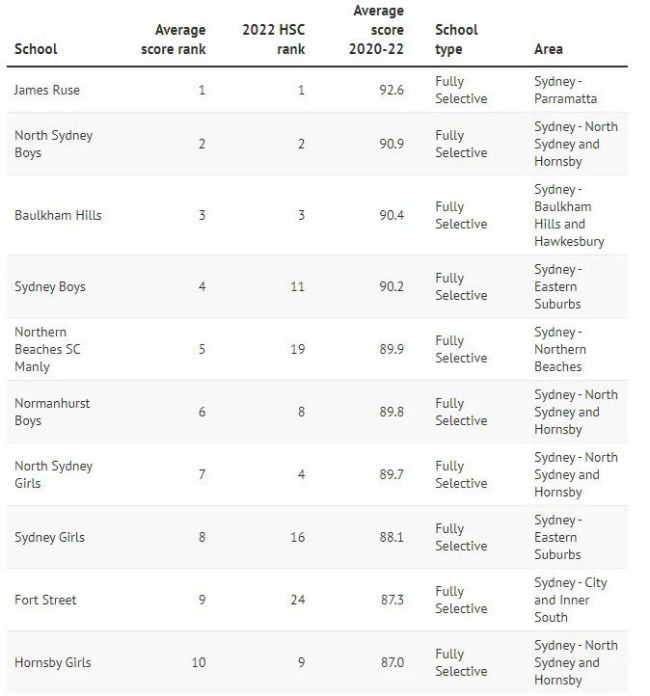Viewport: 650px width, 696px height.
Task: Click Hornsby Girls school name
Action: pyautogui.click(x=53, y=662)
